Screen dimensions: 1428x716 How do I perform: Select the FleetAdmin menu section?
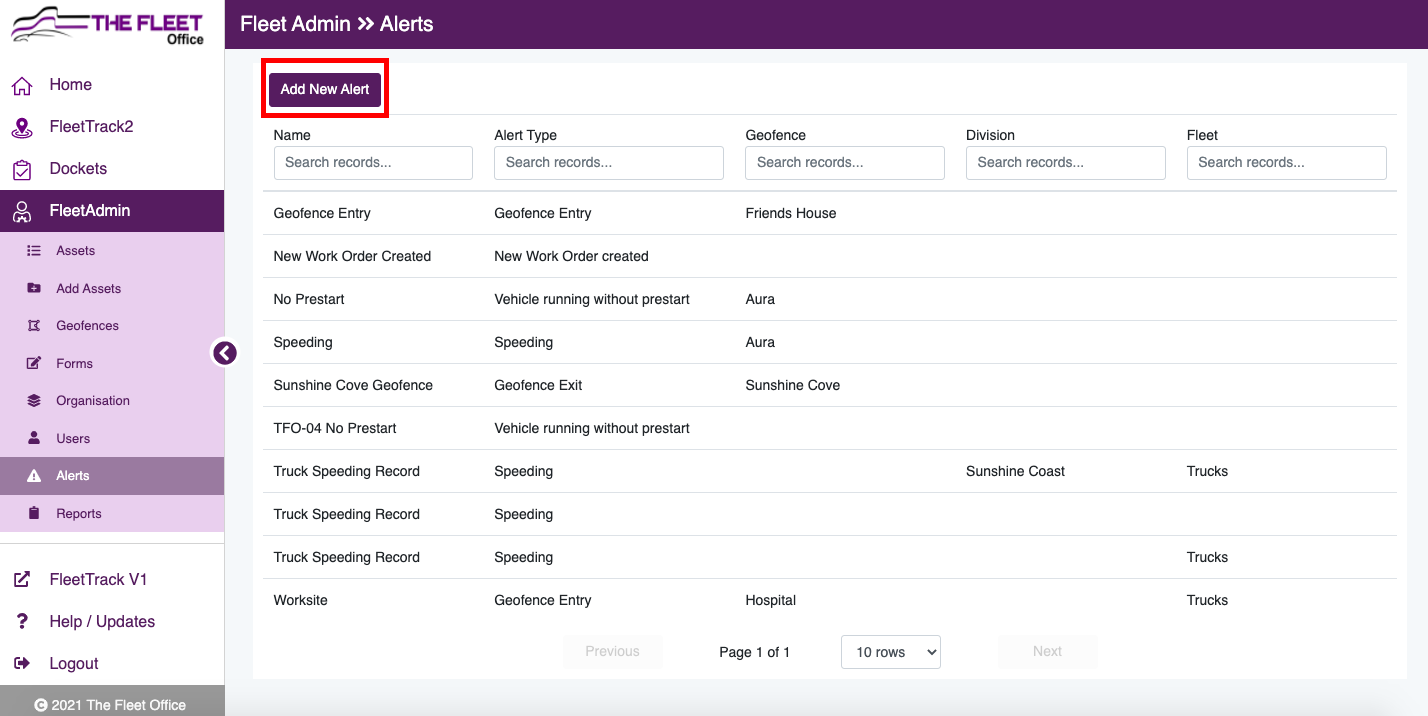tap(112, 211)
